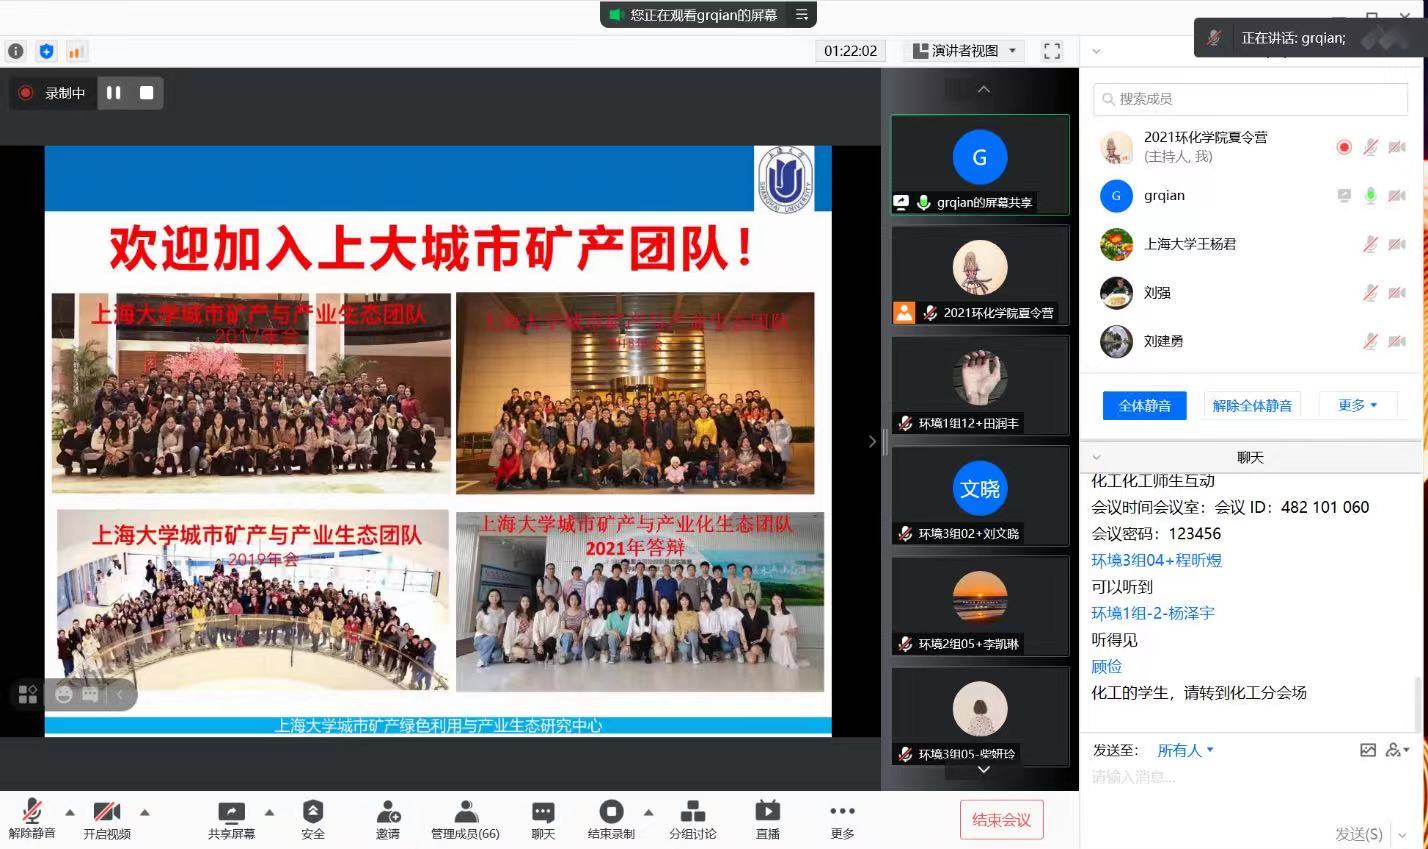Viewport: 1428px width, 849px height.
Task: Click the smiley icon in the slide overlay
Action: [64, 694]
